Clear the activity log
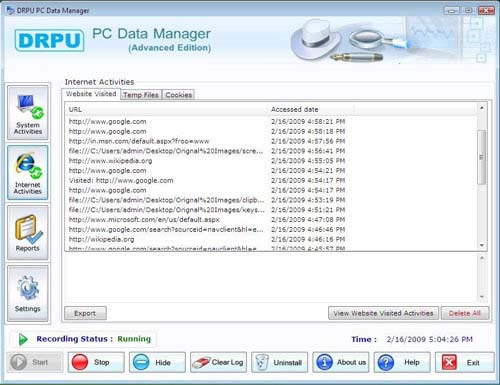Image resolution: width=500 pixels, height=385 pixels. (218, 362)
